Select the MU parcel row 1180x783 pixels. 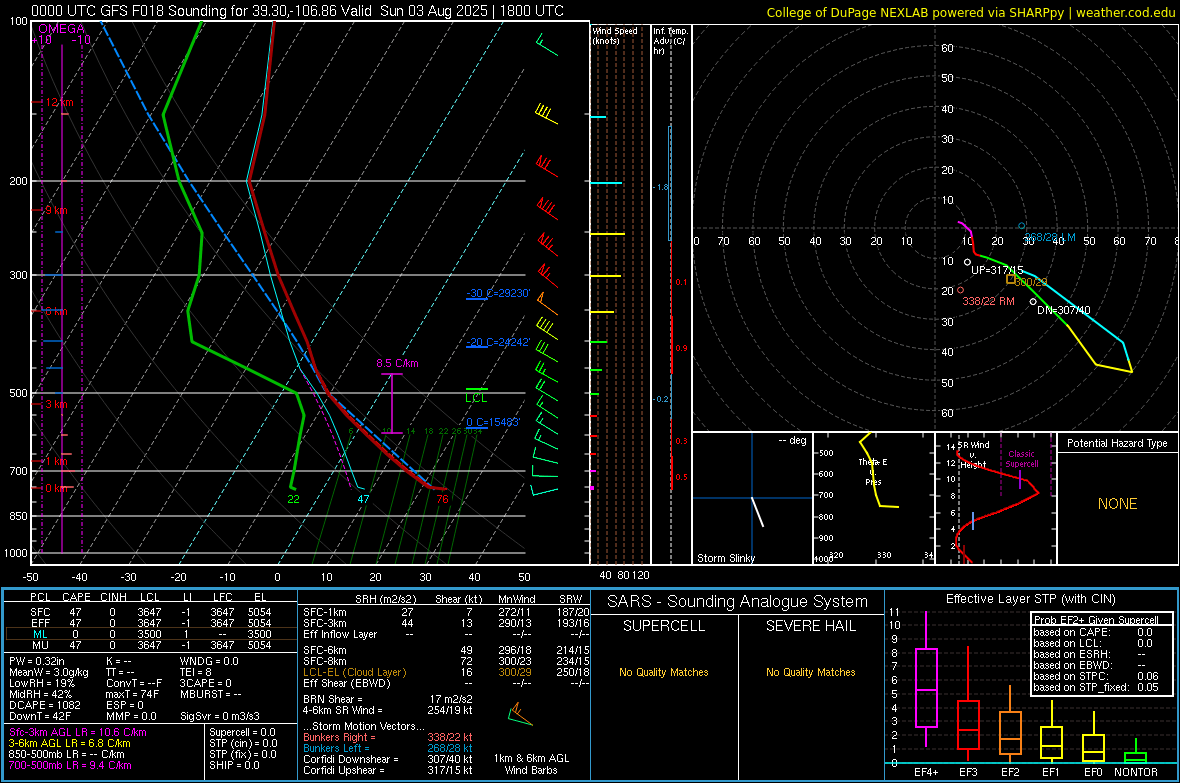click(x=149, y=644)
